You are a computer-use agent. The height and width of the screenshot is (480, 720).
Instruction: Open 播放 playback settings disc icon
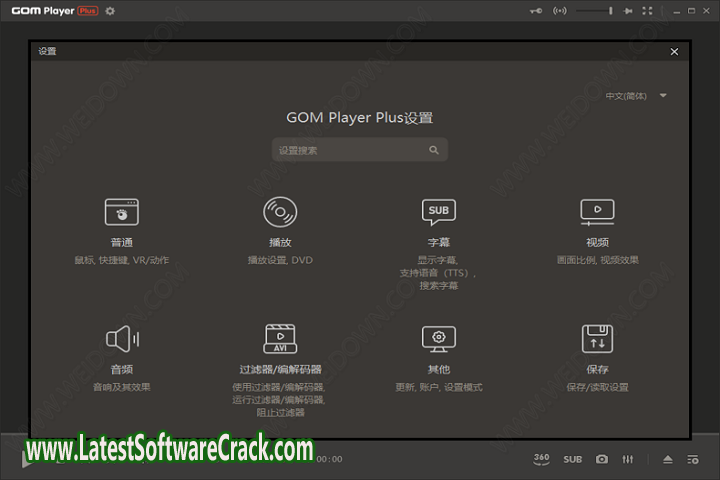pos(280,212)
